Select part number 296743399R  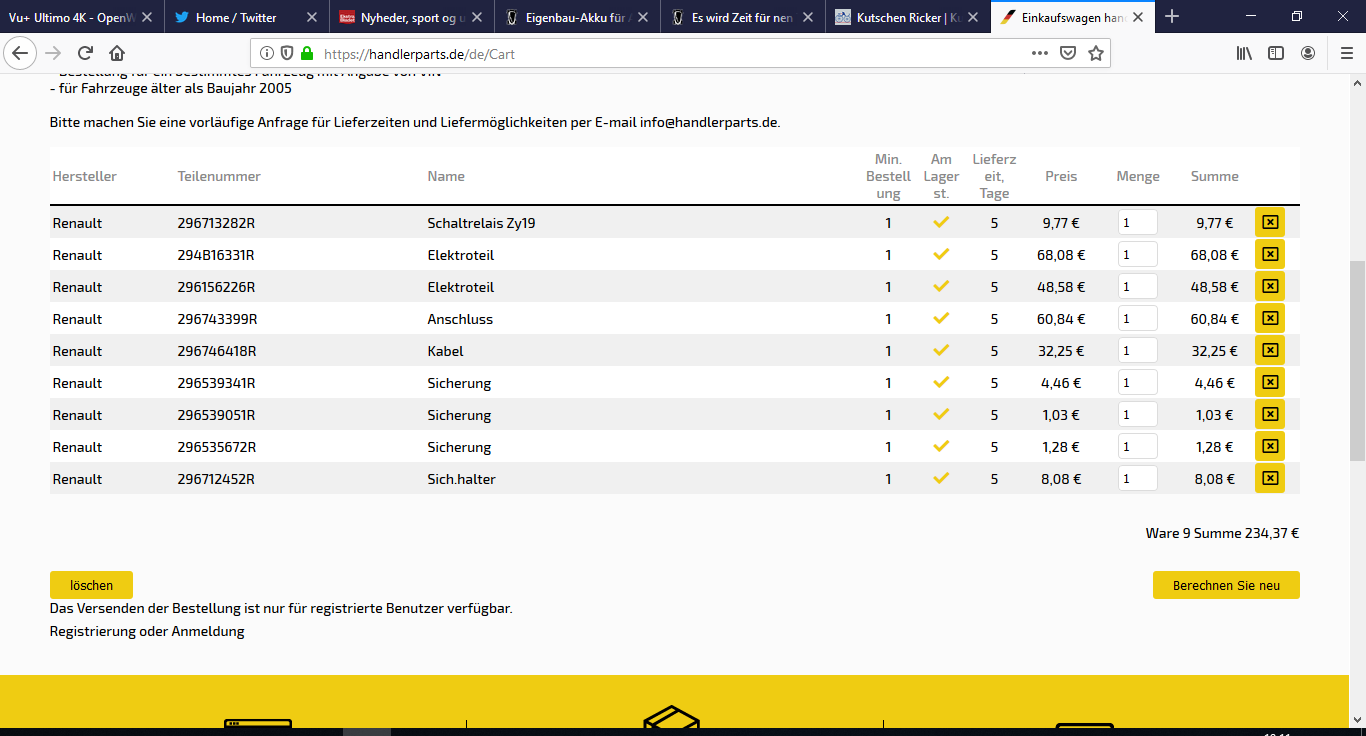point(217,319)
